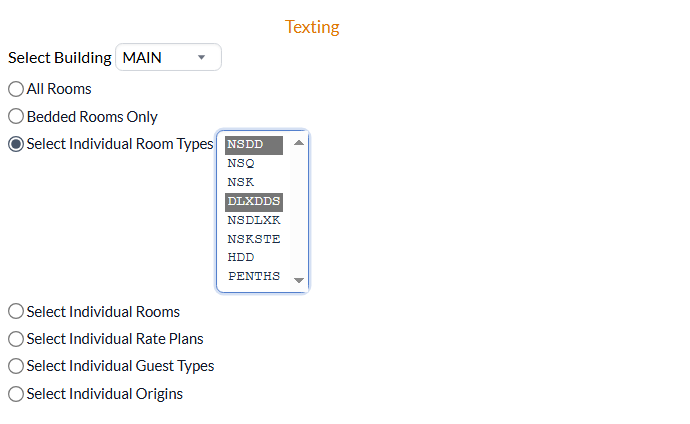Open the Select Building dropdown
690x424 pixels.
(168, 57)
